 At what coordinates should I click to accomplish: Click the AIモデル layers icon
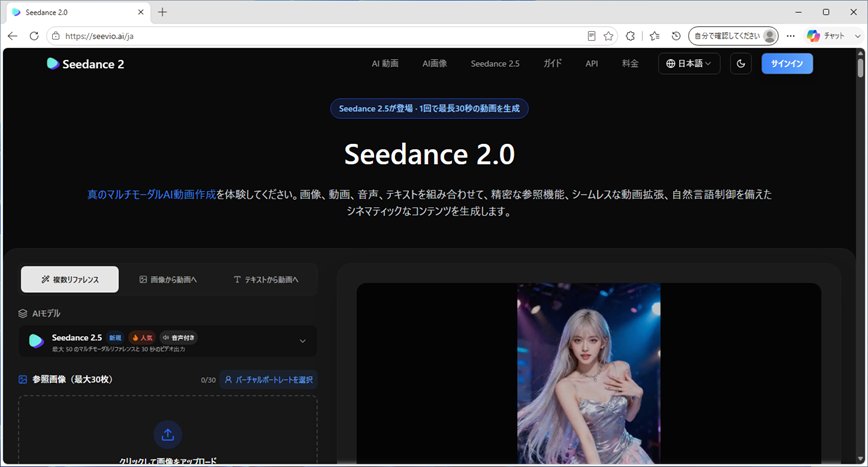(23, 314)
